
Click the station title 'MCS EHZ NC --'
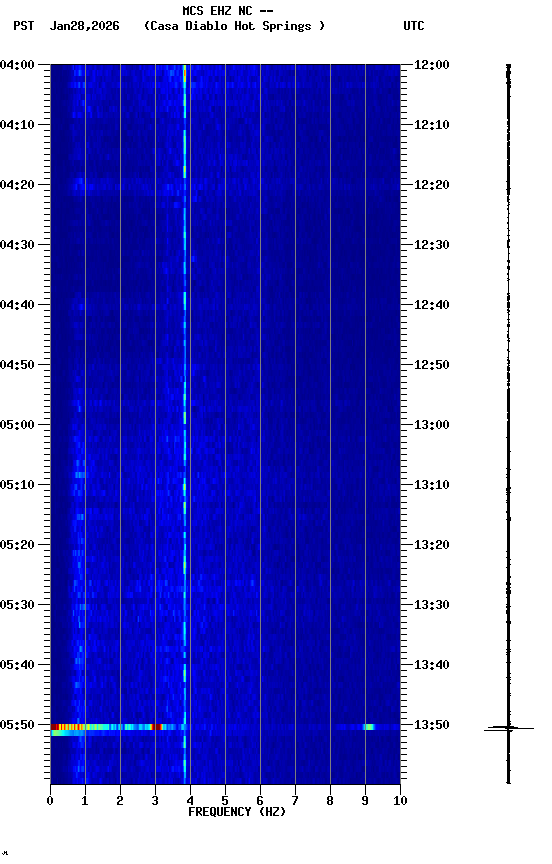click(228, 10)
